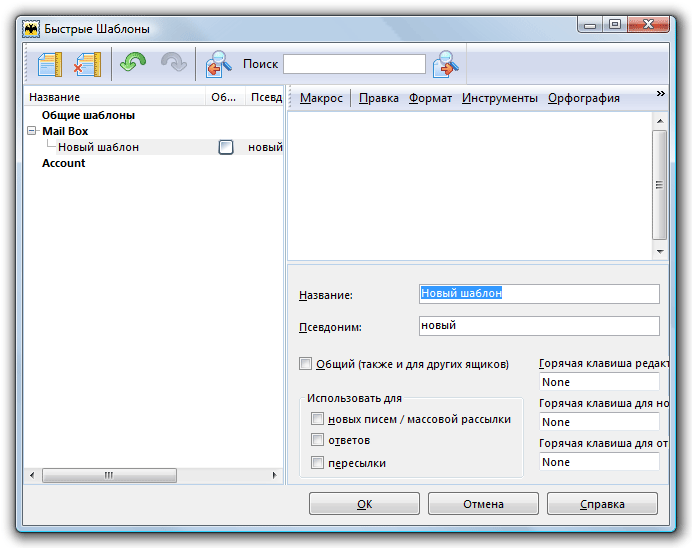Click the green undo arrow
Viewport: 692px width, 548px height.
coord(133,62)
